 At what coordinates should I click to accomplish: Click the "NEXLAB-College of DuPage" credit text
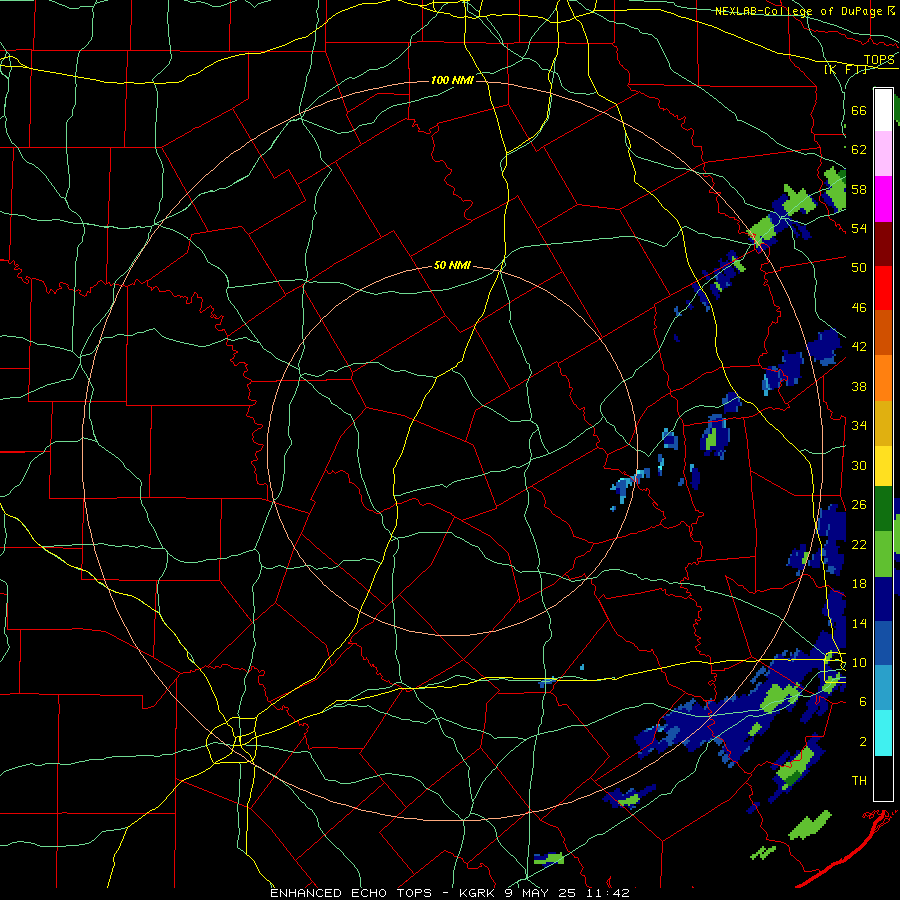pyautogui.click(x=799, y=11)
